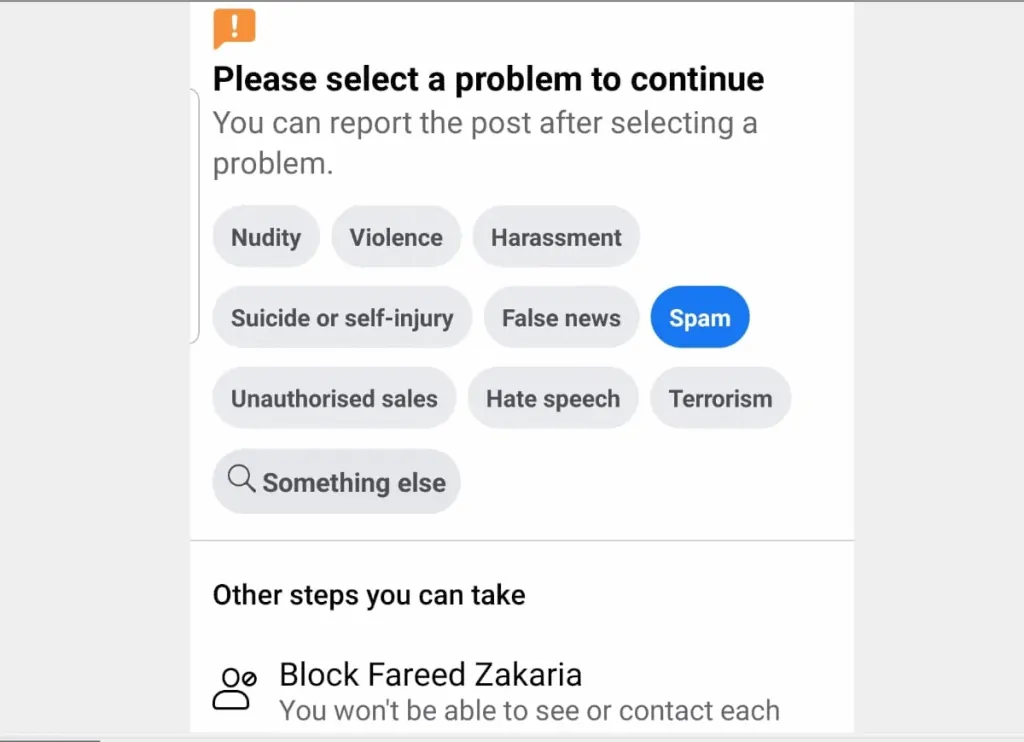Image resolution: width=1024 pixels, height=742 pixels.
Task: Select the Terrorism category
Action: [721, 398]
